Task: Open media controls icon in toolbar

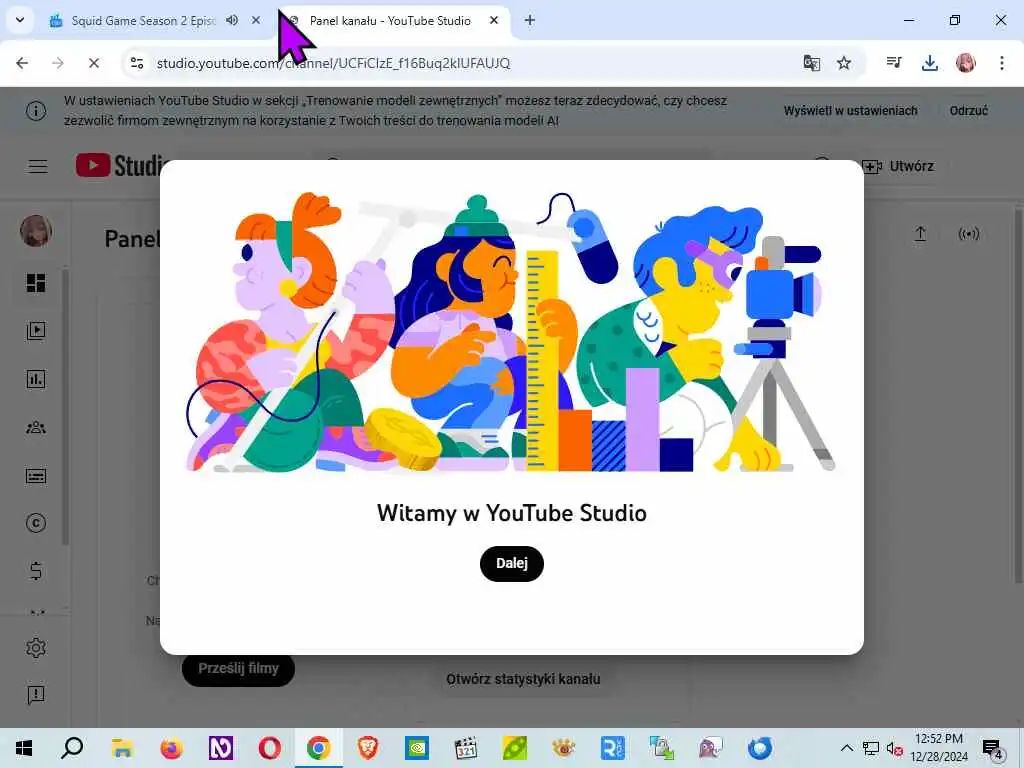Action: (x=894, y=63)
